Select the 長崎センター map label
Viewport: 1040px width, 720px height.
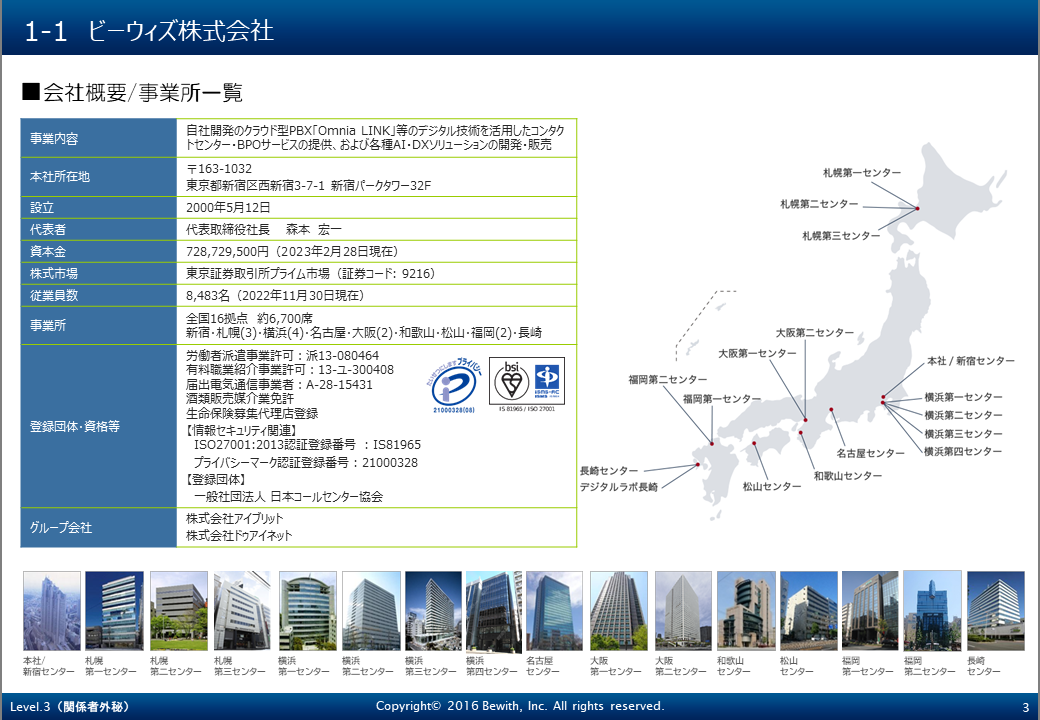click(608, 471)
